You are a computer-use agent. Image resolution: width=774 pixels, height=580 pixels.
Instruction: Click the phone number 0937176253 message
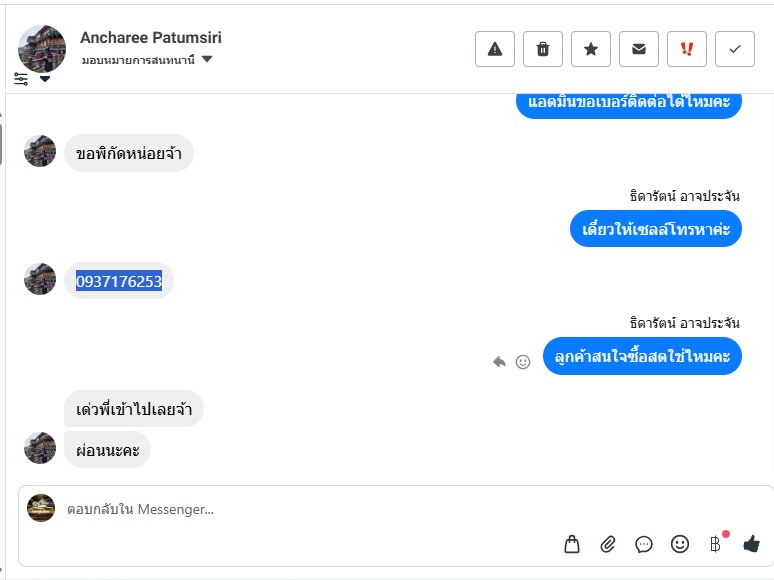pos(119,281)
